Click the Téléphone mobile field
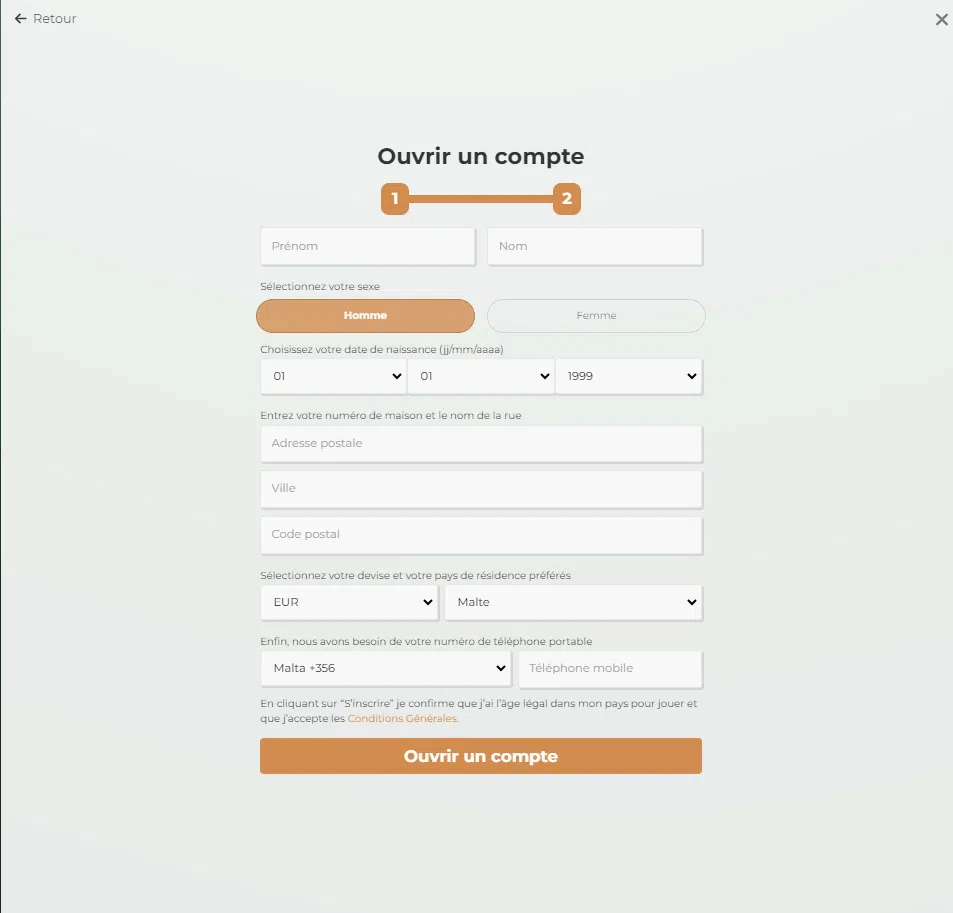Screen dimensions: 953x913 click(610, 669)
